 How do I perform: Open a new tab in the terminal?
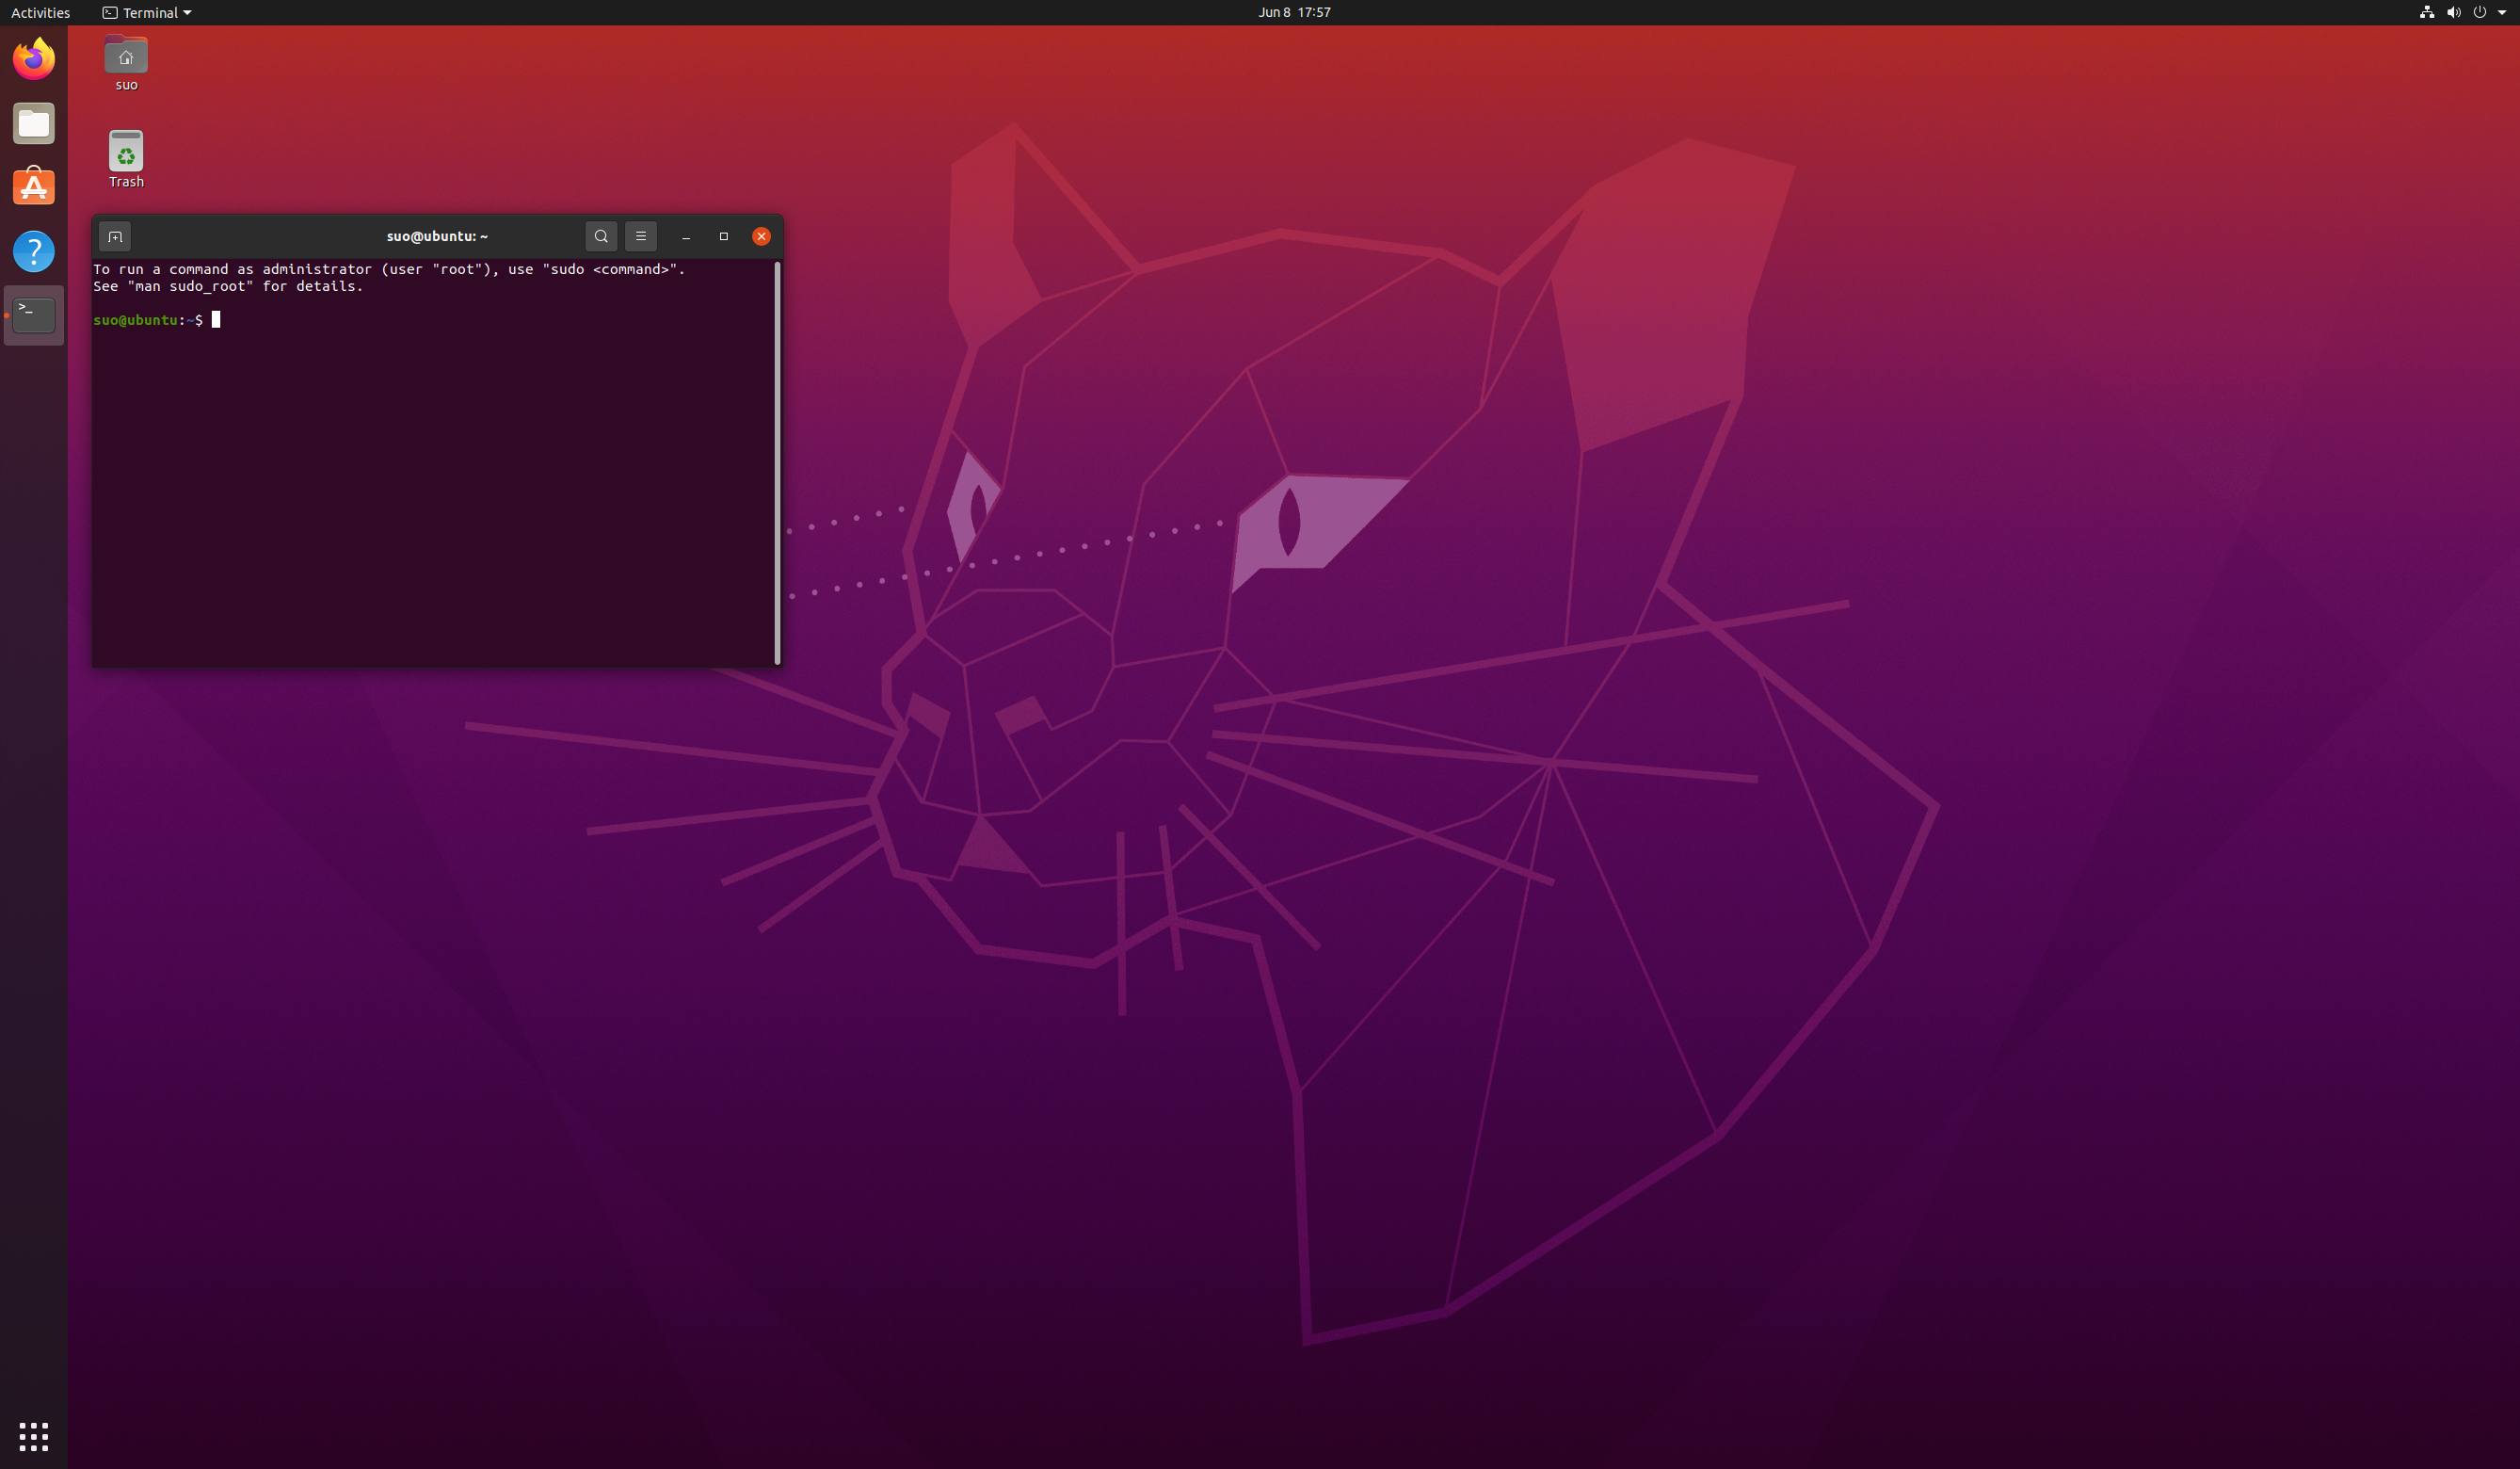(115, 237)
